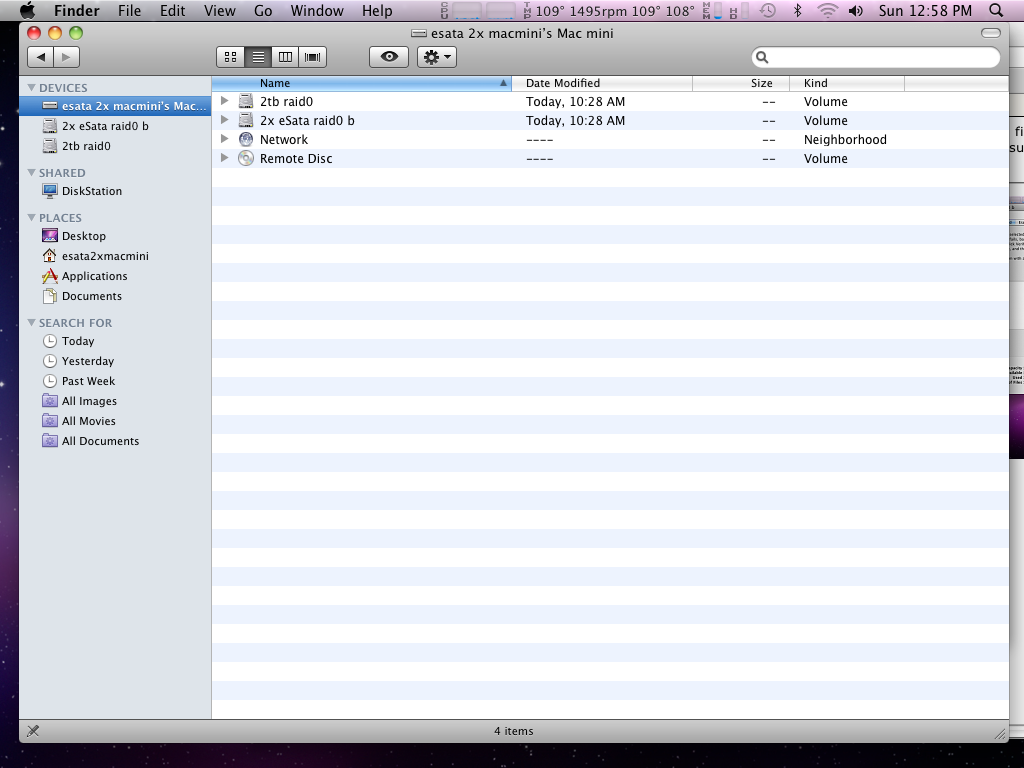Open Documents in sidebar Places
The image size is (1024, 768).
[x=115, y=296]
